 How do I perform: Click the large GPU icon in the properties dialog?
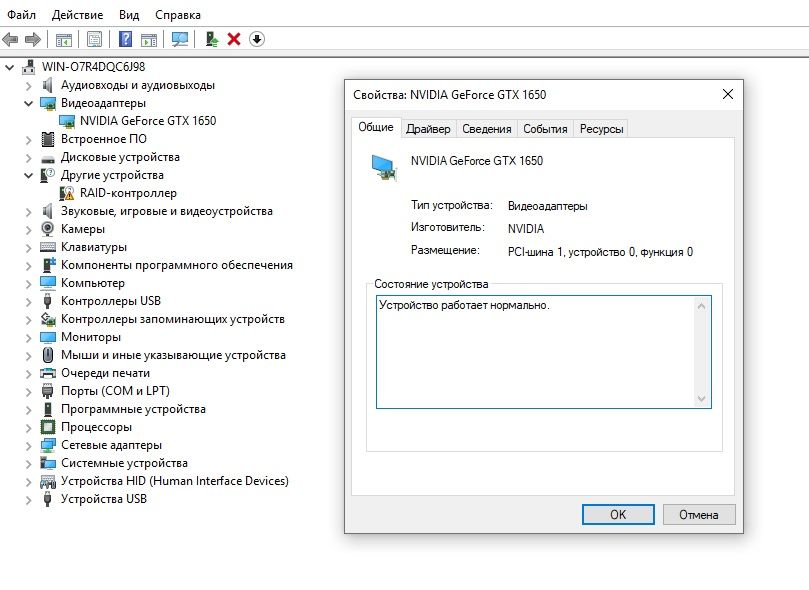(384, 168)
